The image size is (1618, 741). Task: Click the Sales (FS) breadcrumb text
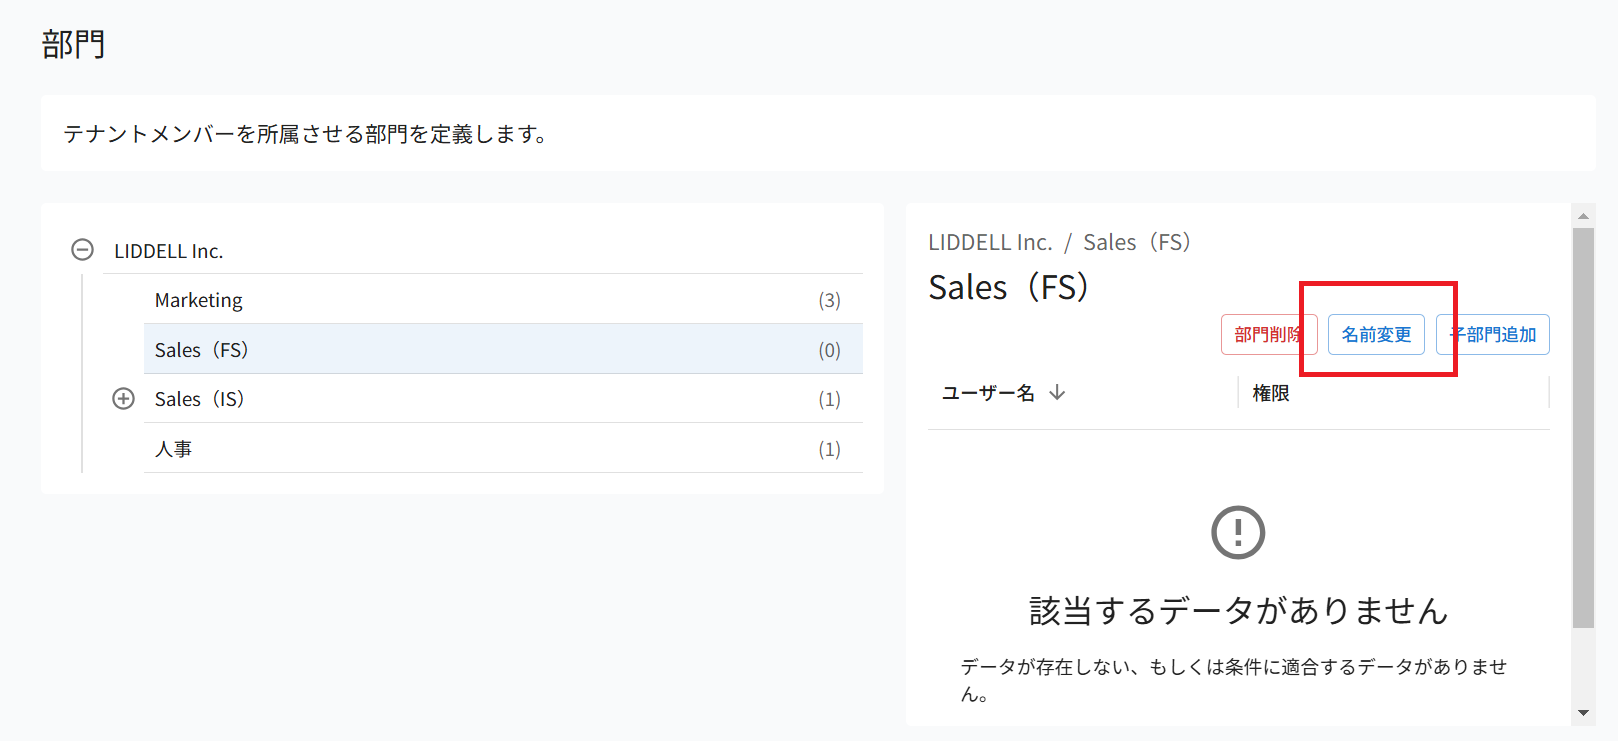click(1137, 242)
